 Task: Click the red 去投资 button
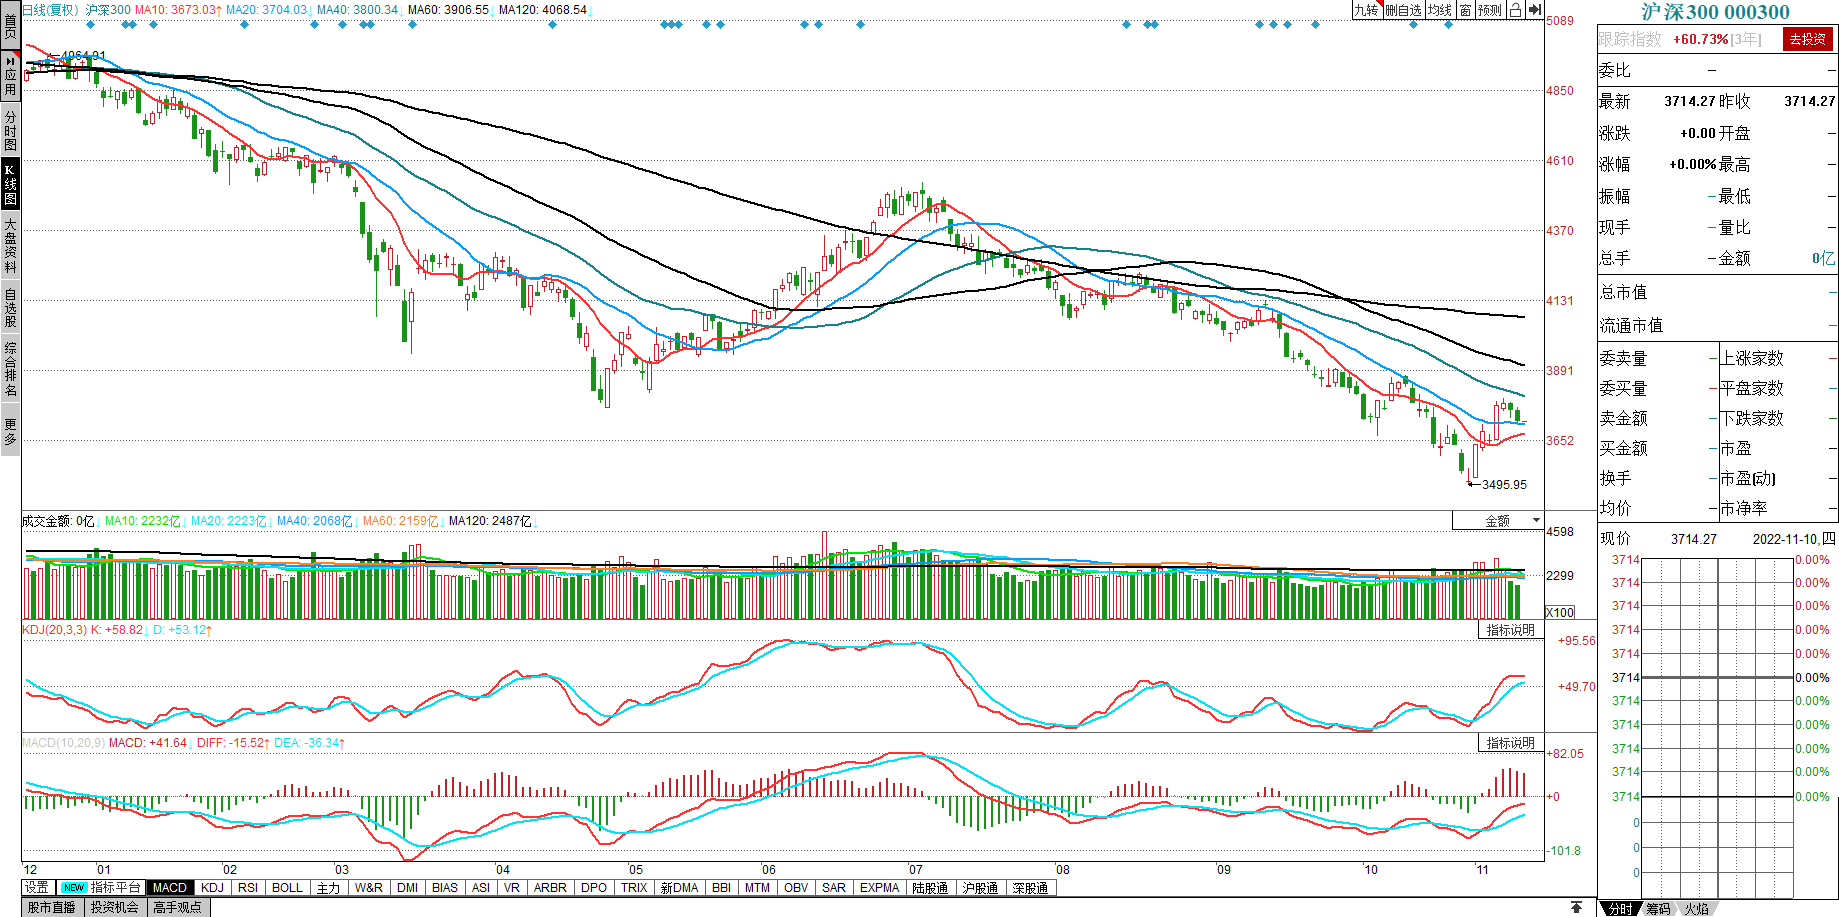(1808, 39)
